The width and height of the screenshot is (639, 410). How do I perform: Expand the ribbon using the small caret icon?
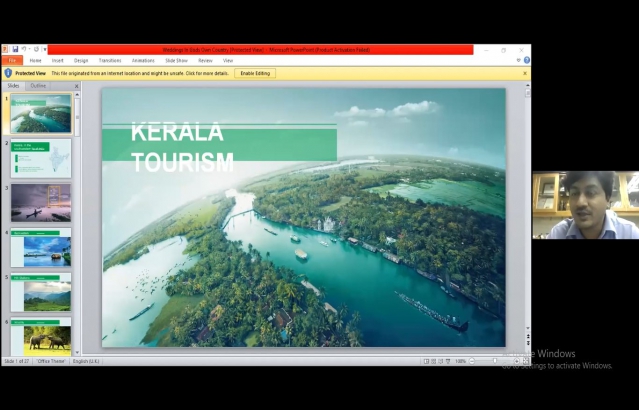pos(518,60)
